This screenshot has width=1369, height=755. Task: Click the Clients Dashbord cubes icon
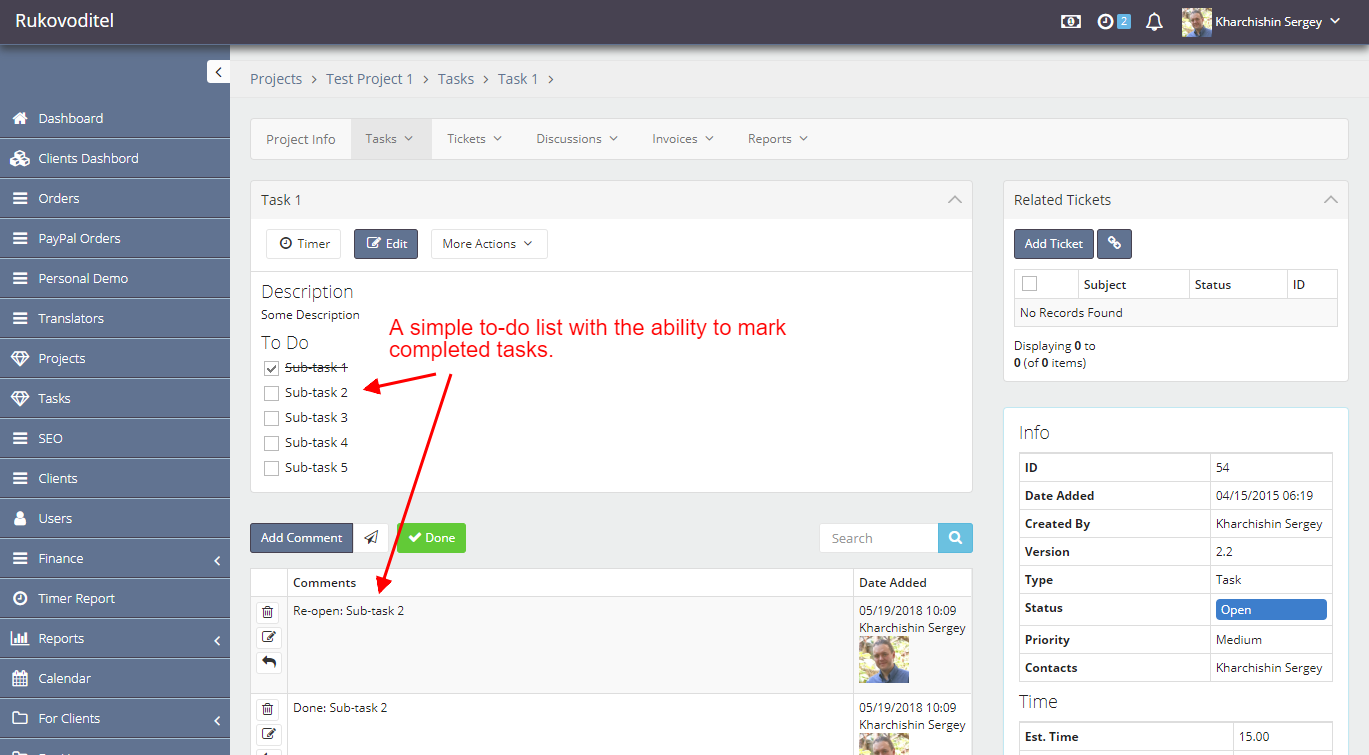19,158
